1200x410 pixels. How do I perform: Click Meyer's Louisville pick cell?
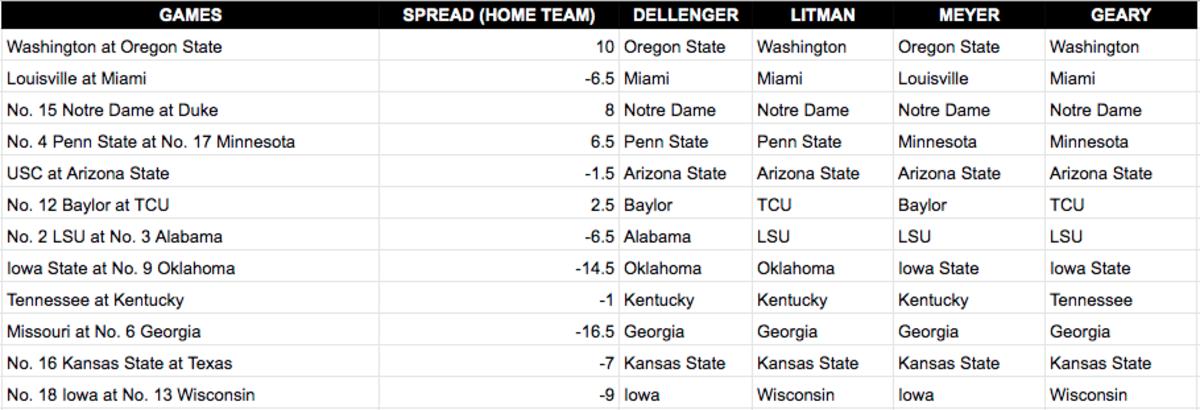969,78
